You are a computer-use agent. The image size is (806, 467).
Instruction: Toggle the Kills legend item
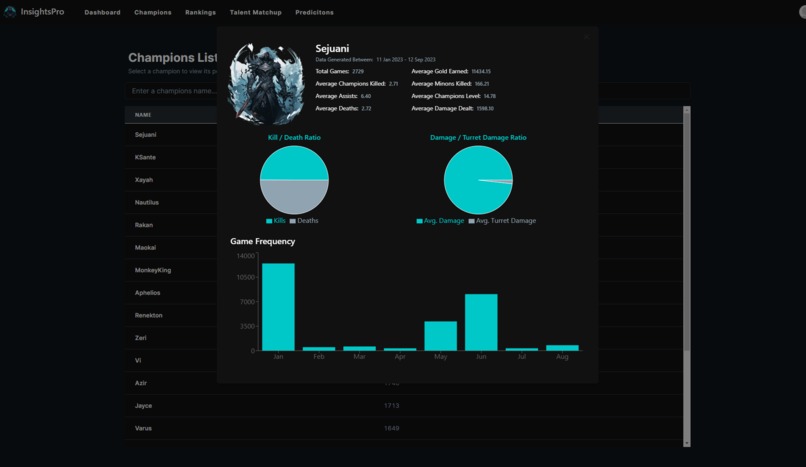(276, 221)
